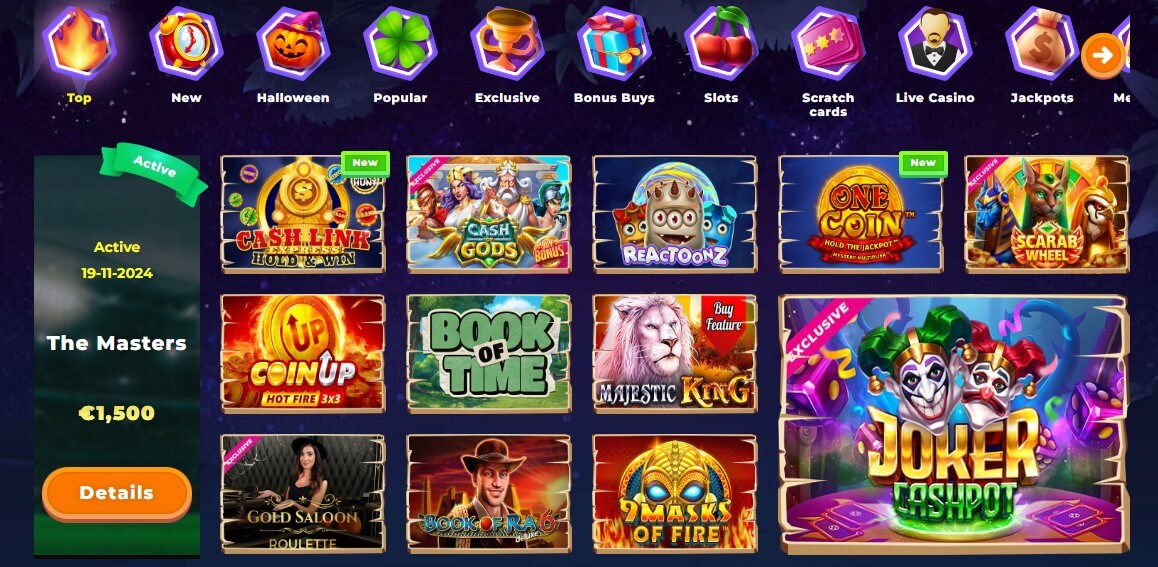The image size is (1158, 567).
Task: Click the Details button for The Masters
Action: point(117,493)
